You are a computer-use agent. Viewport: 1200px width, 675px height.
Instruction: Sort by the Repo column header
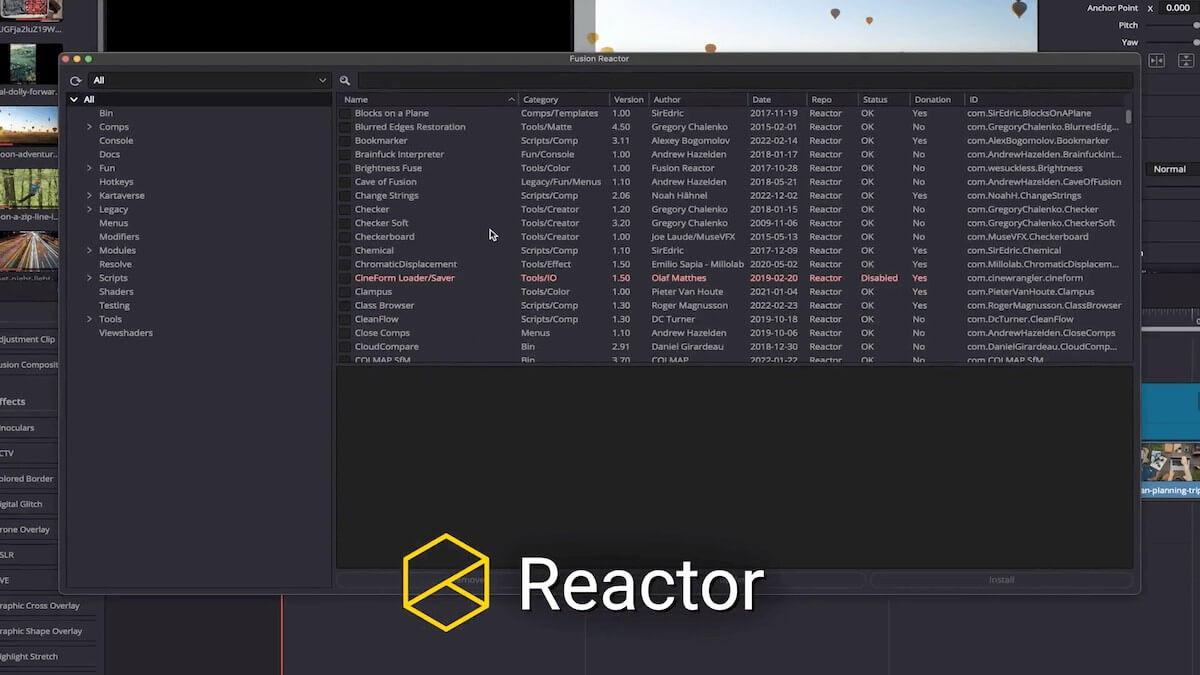(x=832, y=99)
